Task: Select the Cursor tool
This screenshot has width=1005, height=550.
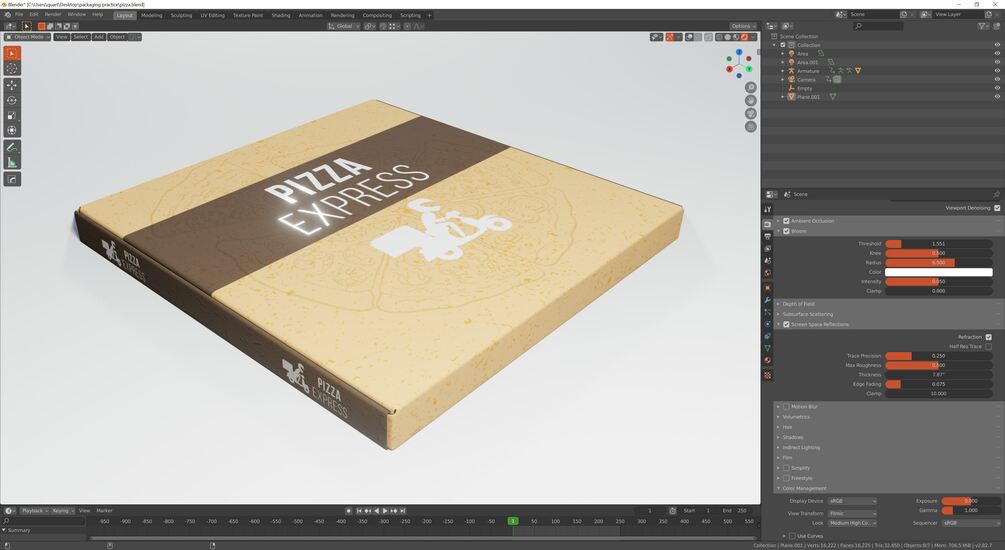Action: (12, 68)
